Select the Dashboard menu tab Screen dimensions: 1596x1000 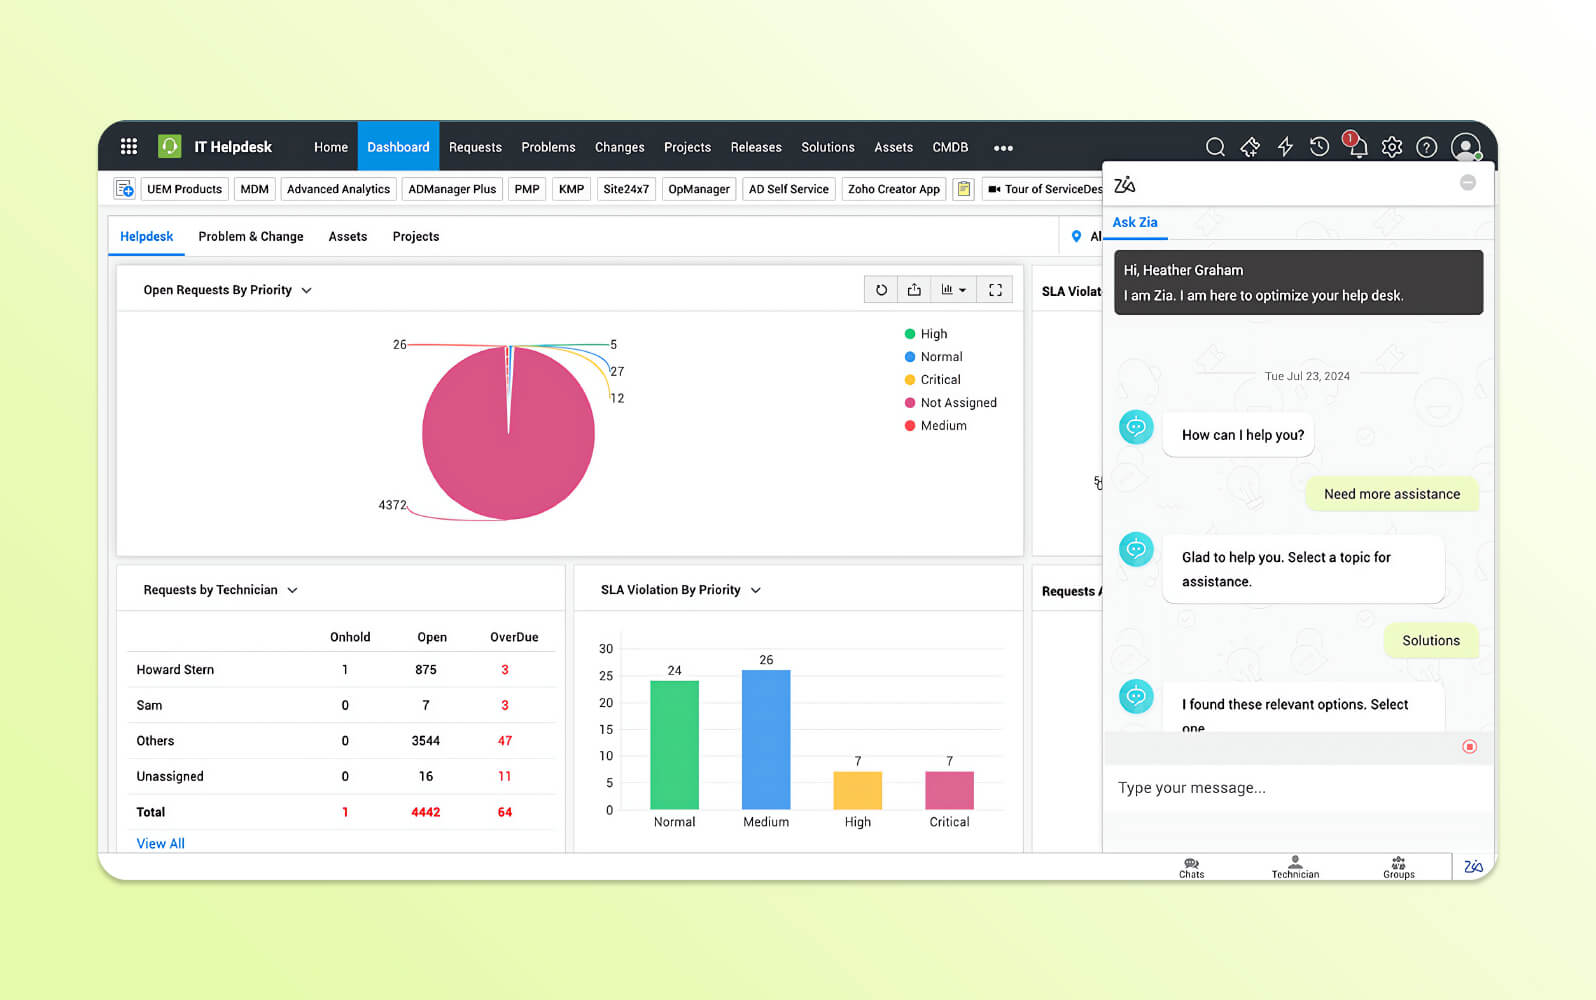(398, 147)
